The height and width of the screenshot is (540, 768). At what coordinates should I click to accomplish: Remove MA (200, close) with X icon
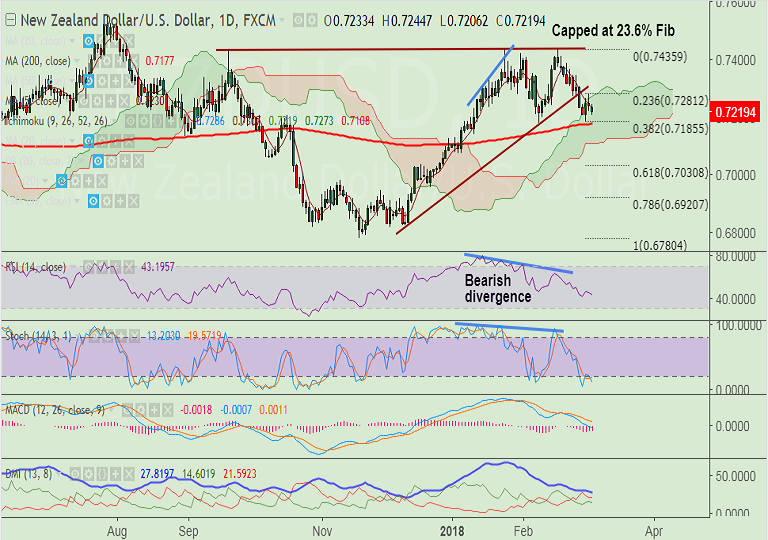pos(134,61)
